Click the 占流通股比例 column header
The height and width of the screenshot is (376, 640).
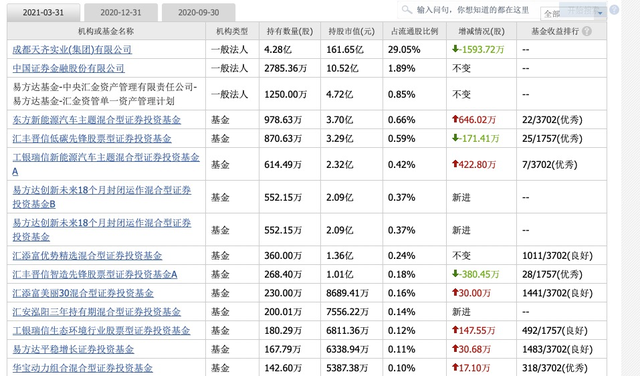(414, 31)
